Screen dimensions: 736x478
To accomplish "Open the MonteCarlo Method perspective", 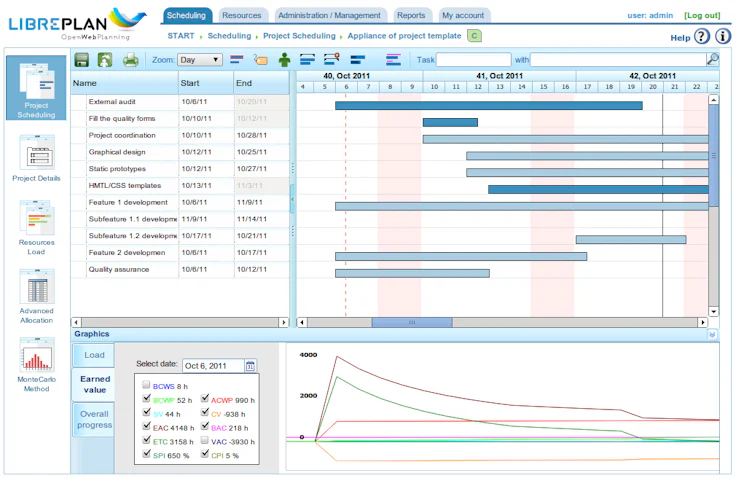I will coord(36,365).
